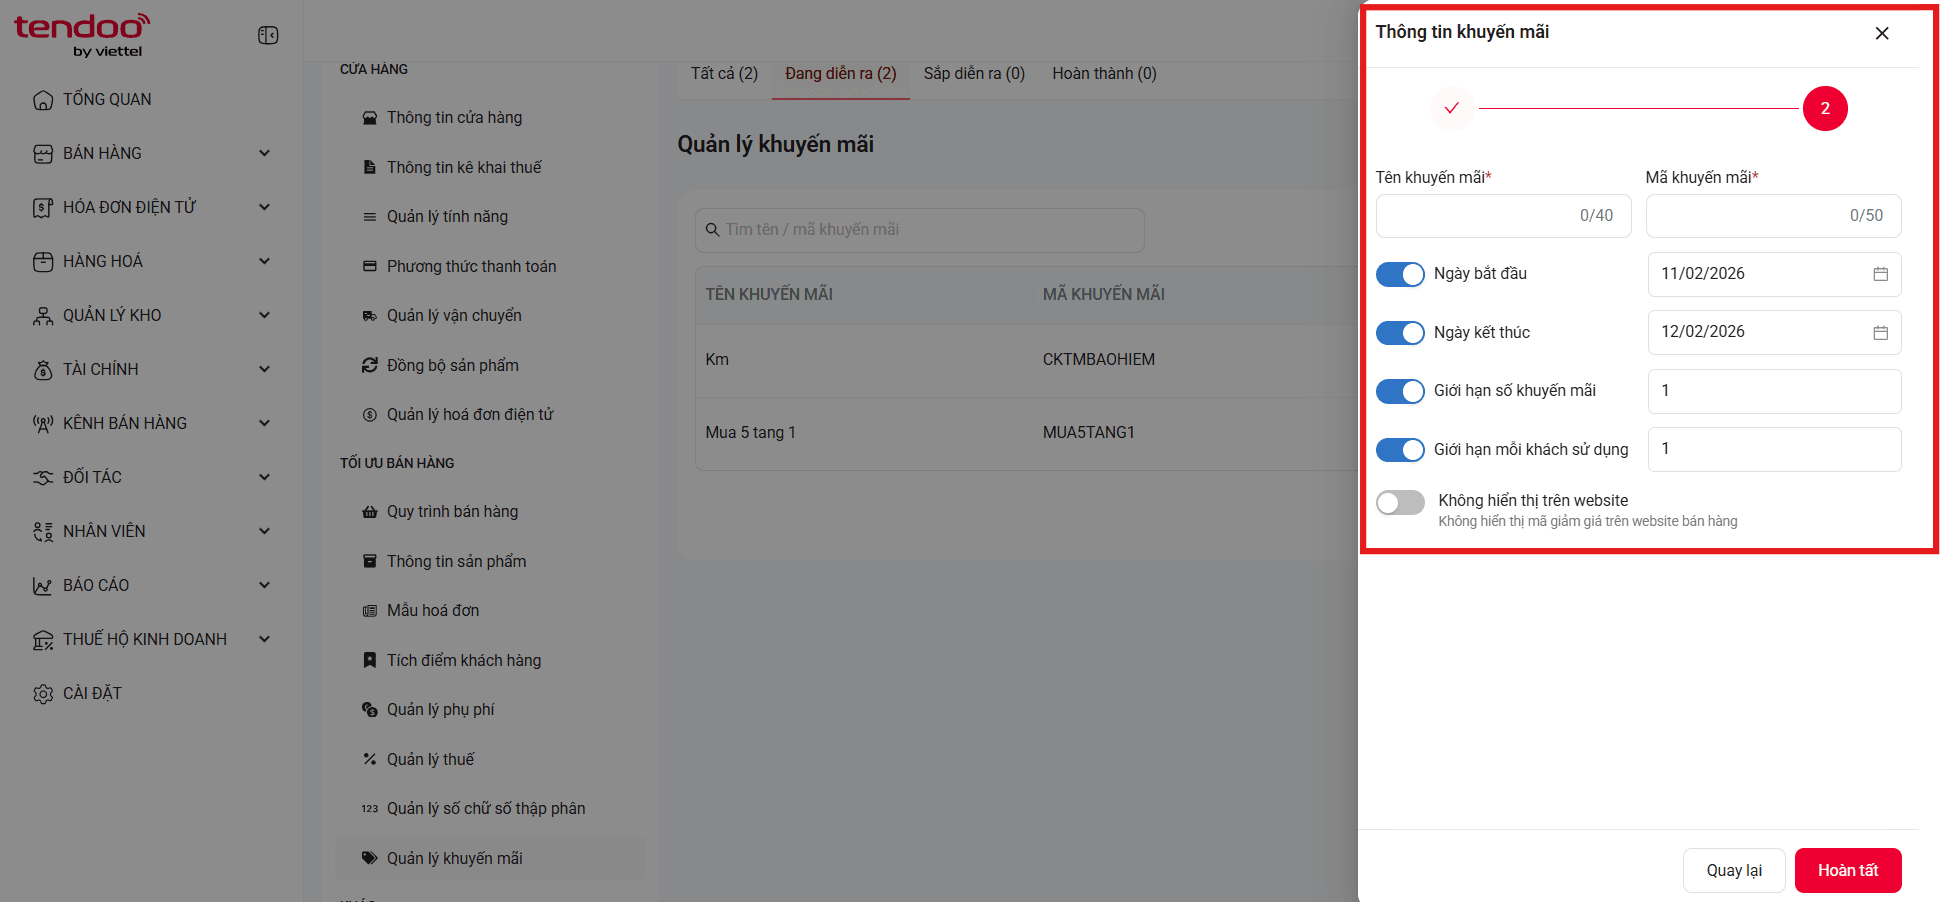The image size is (1940, 902).
Task: Switch to the Sắp diễn ra (0) tab
Action: click(974, 74)
